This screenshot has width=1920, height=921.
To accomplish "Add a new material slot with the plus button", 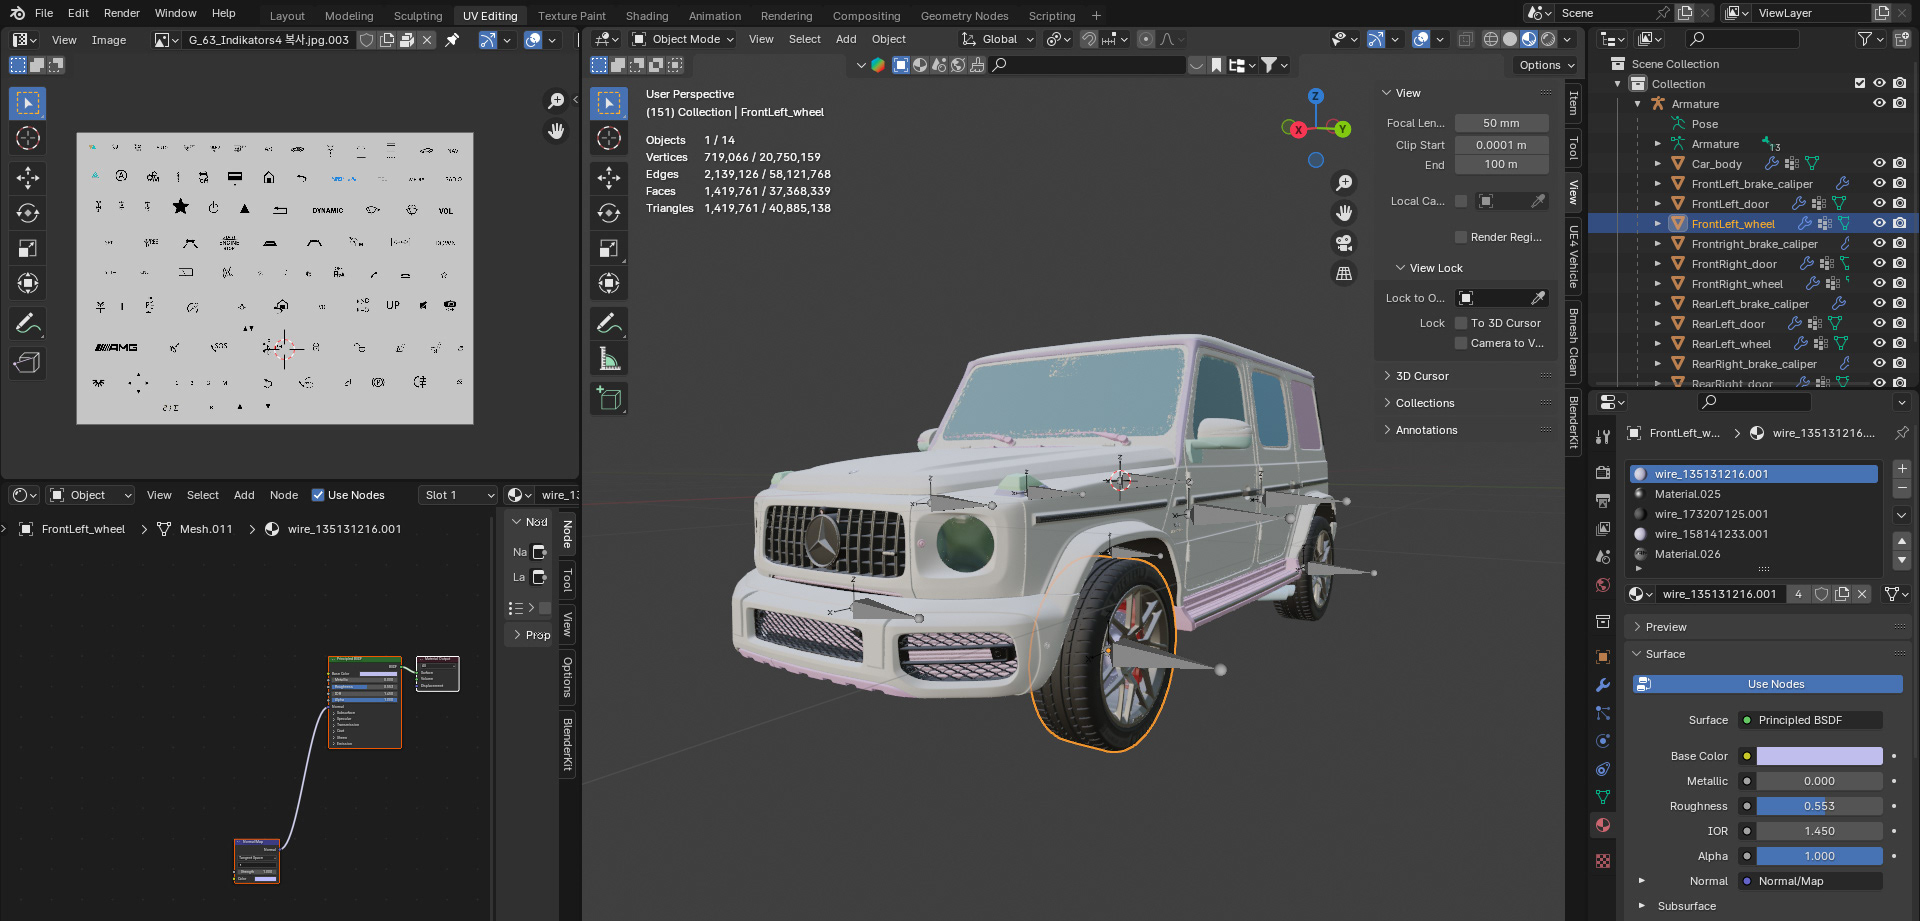I will click(1902, 468).
